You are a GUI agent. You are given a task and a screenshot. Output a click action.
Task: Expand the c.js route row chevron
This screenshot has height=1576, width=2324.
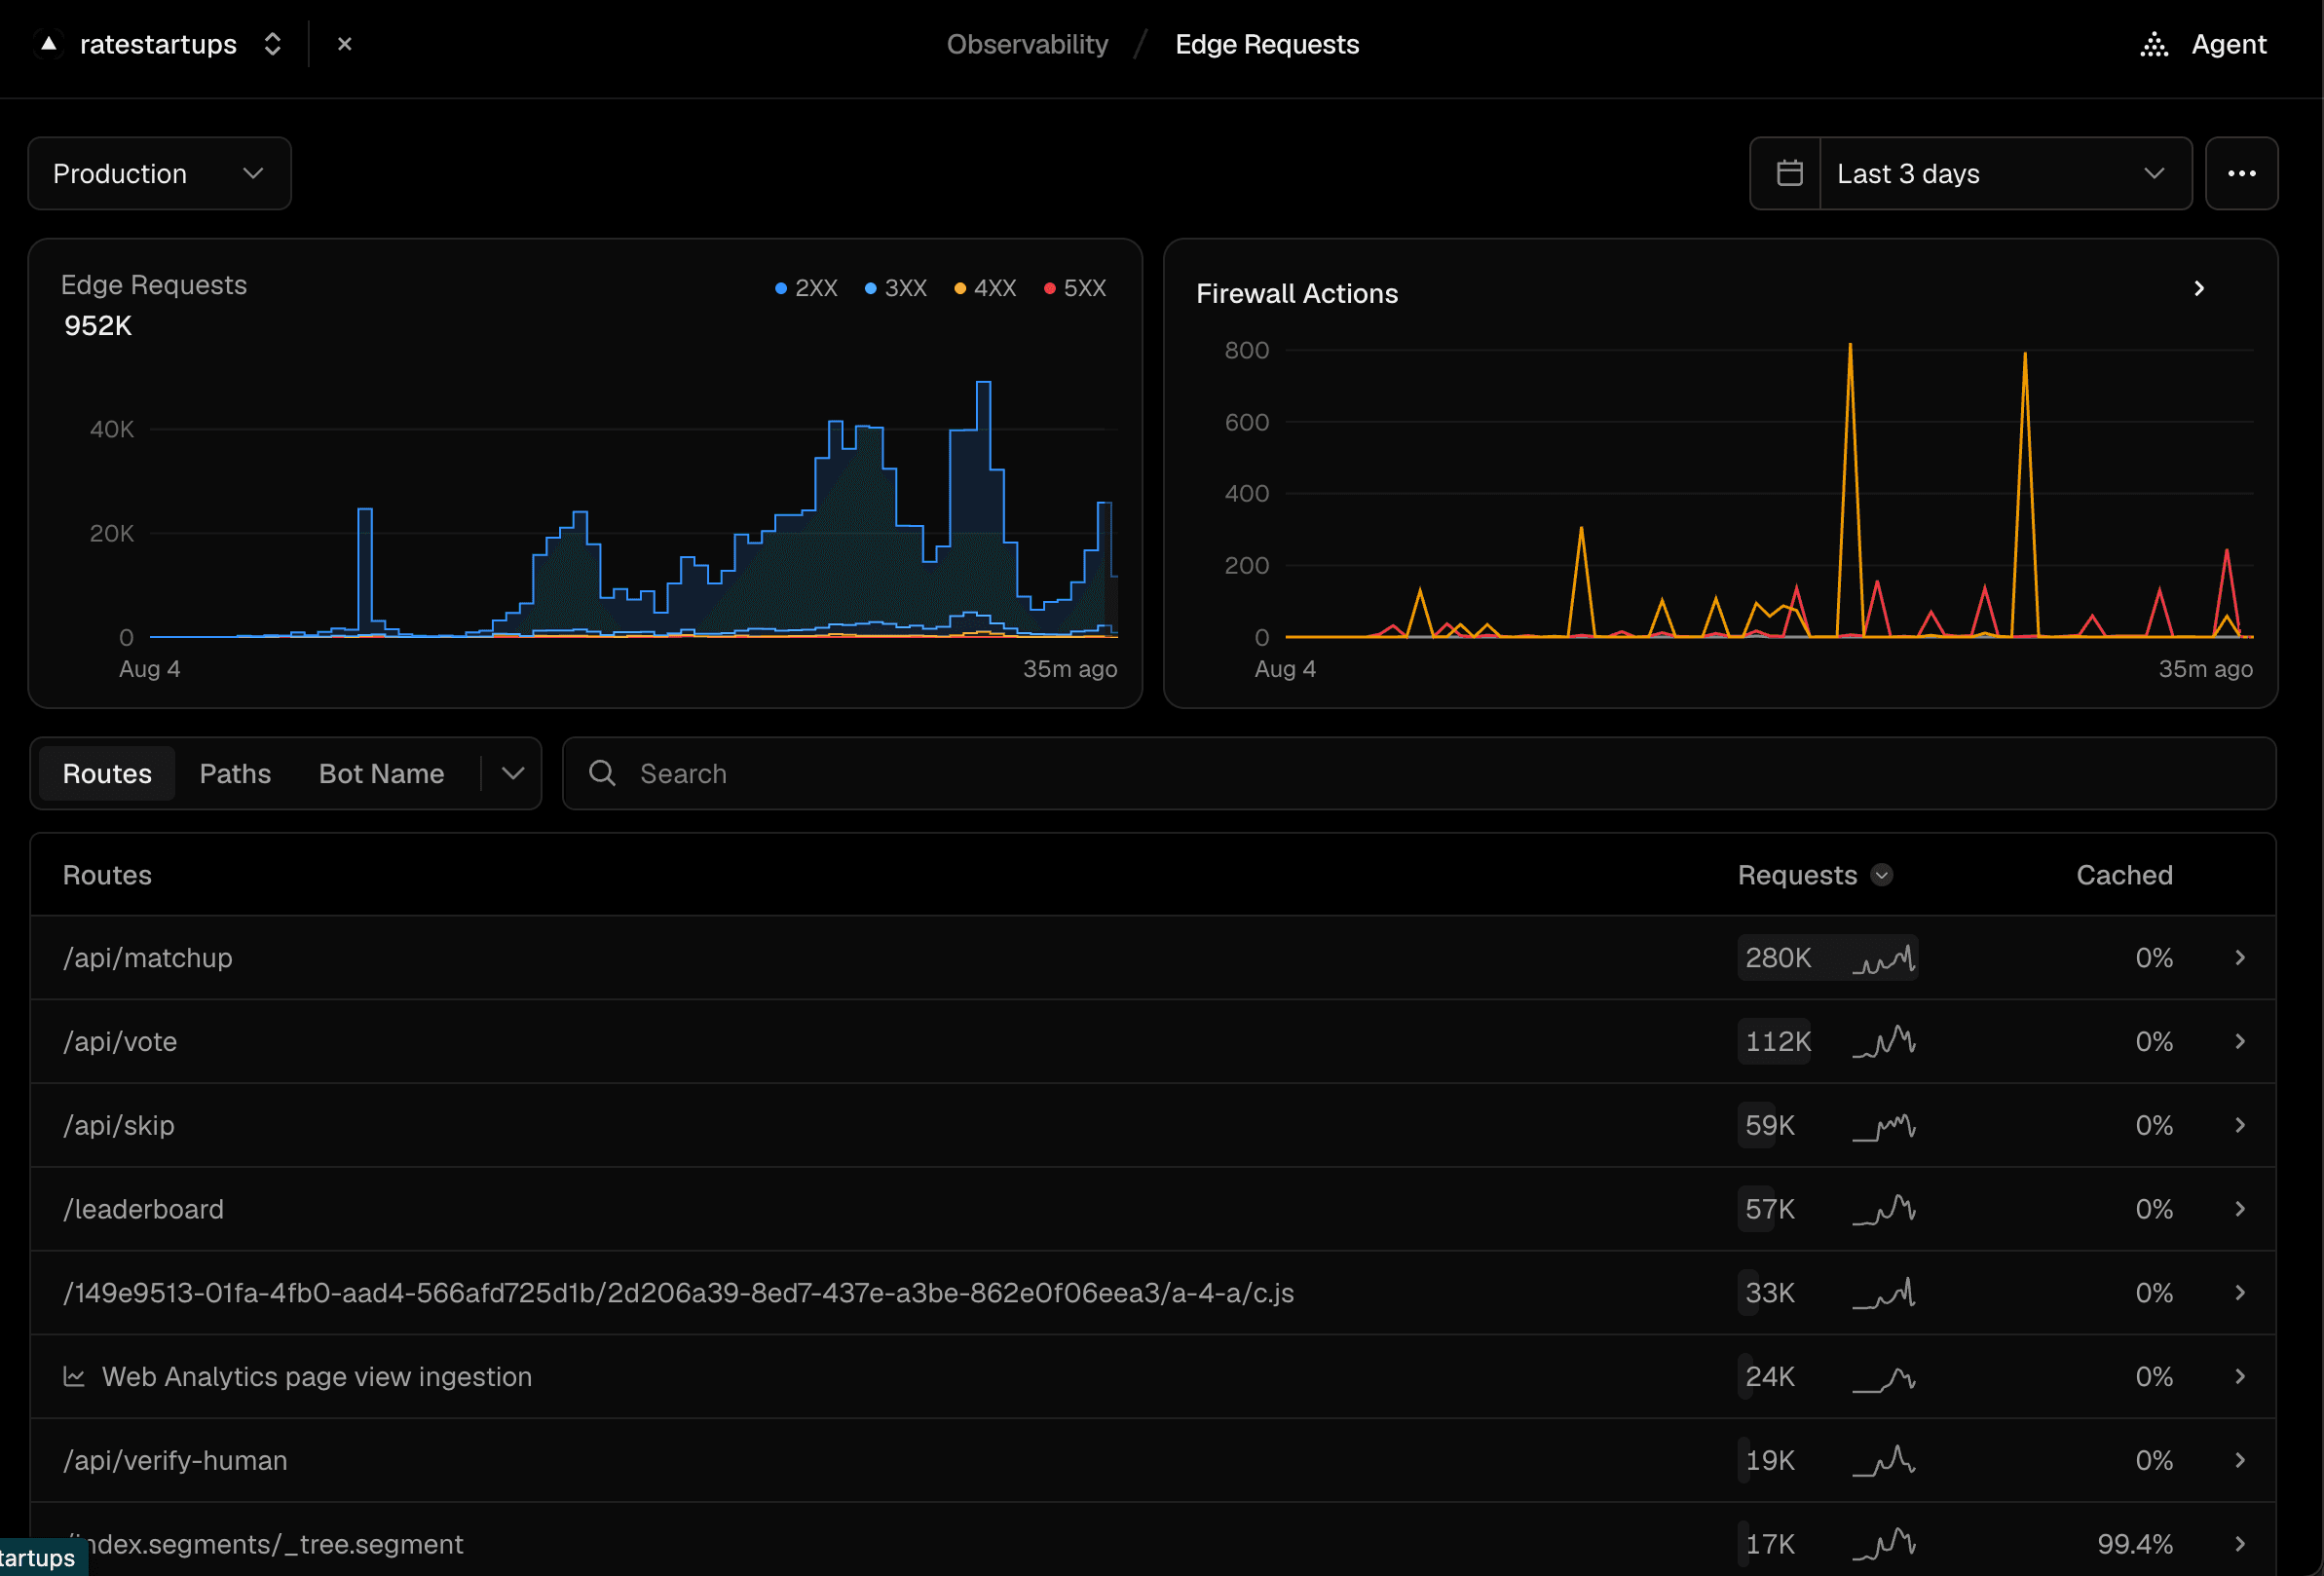(2240, 1293)
